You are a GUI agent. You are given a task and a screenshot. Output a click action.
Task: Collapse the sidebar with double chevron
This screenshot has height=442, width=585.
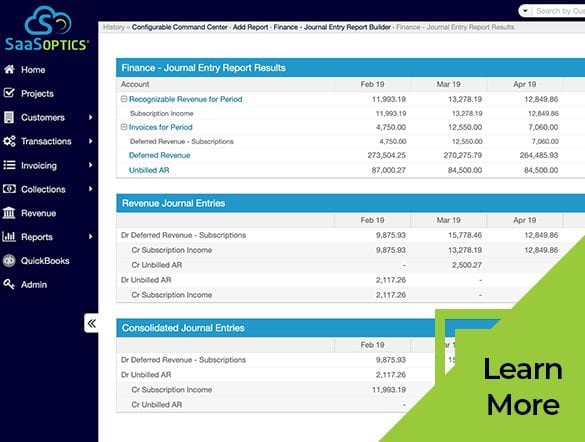(x=91, y=323)
